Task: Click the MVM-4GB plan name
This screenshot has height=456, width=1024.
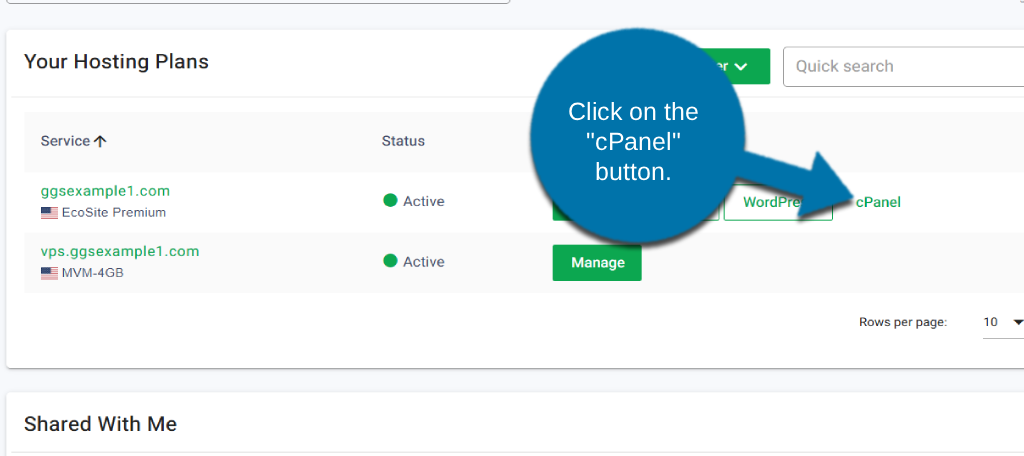Action: (92, 273)
